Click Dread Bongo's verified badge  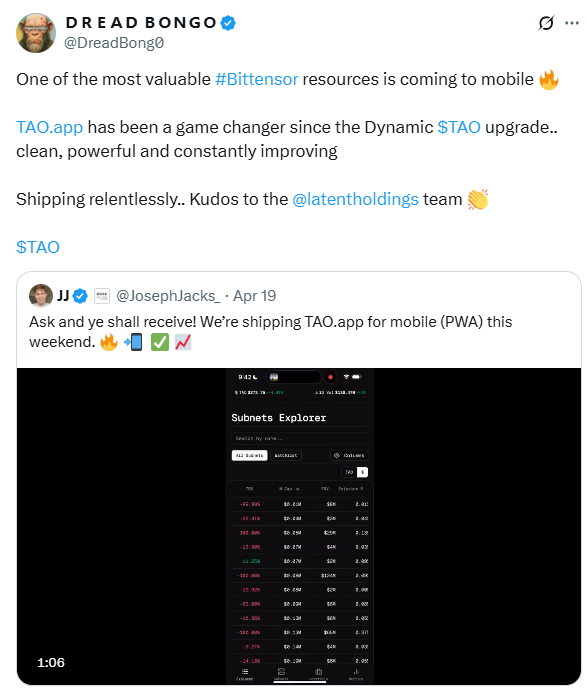click(x=228, y=22)
